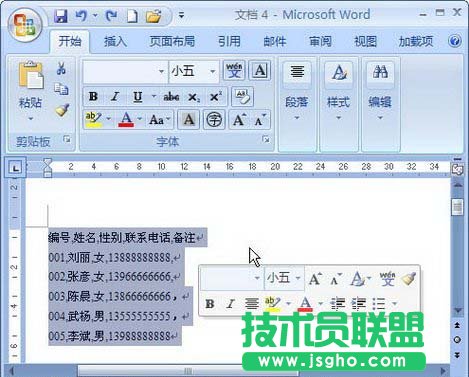The image size is (469, 377).
Task: Toggle underline in the ribbon
Action: click(137, 97)
